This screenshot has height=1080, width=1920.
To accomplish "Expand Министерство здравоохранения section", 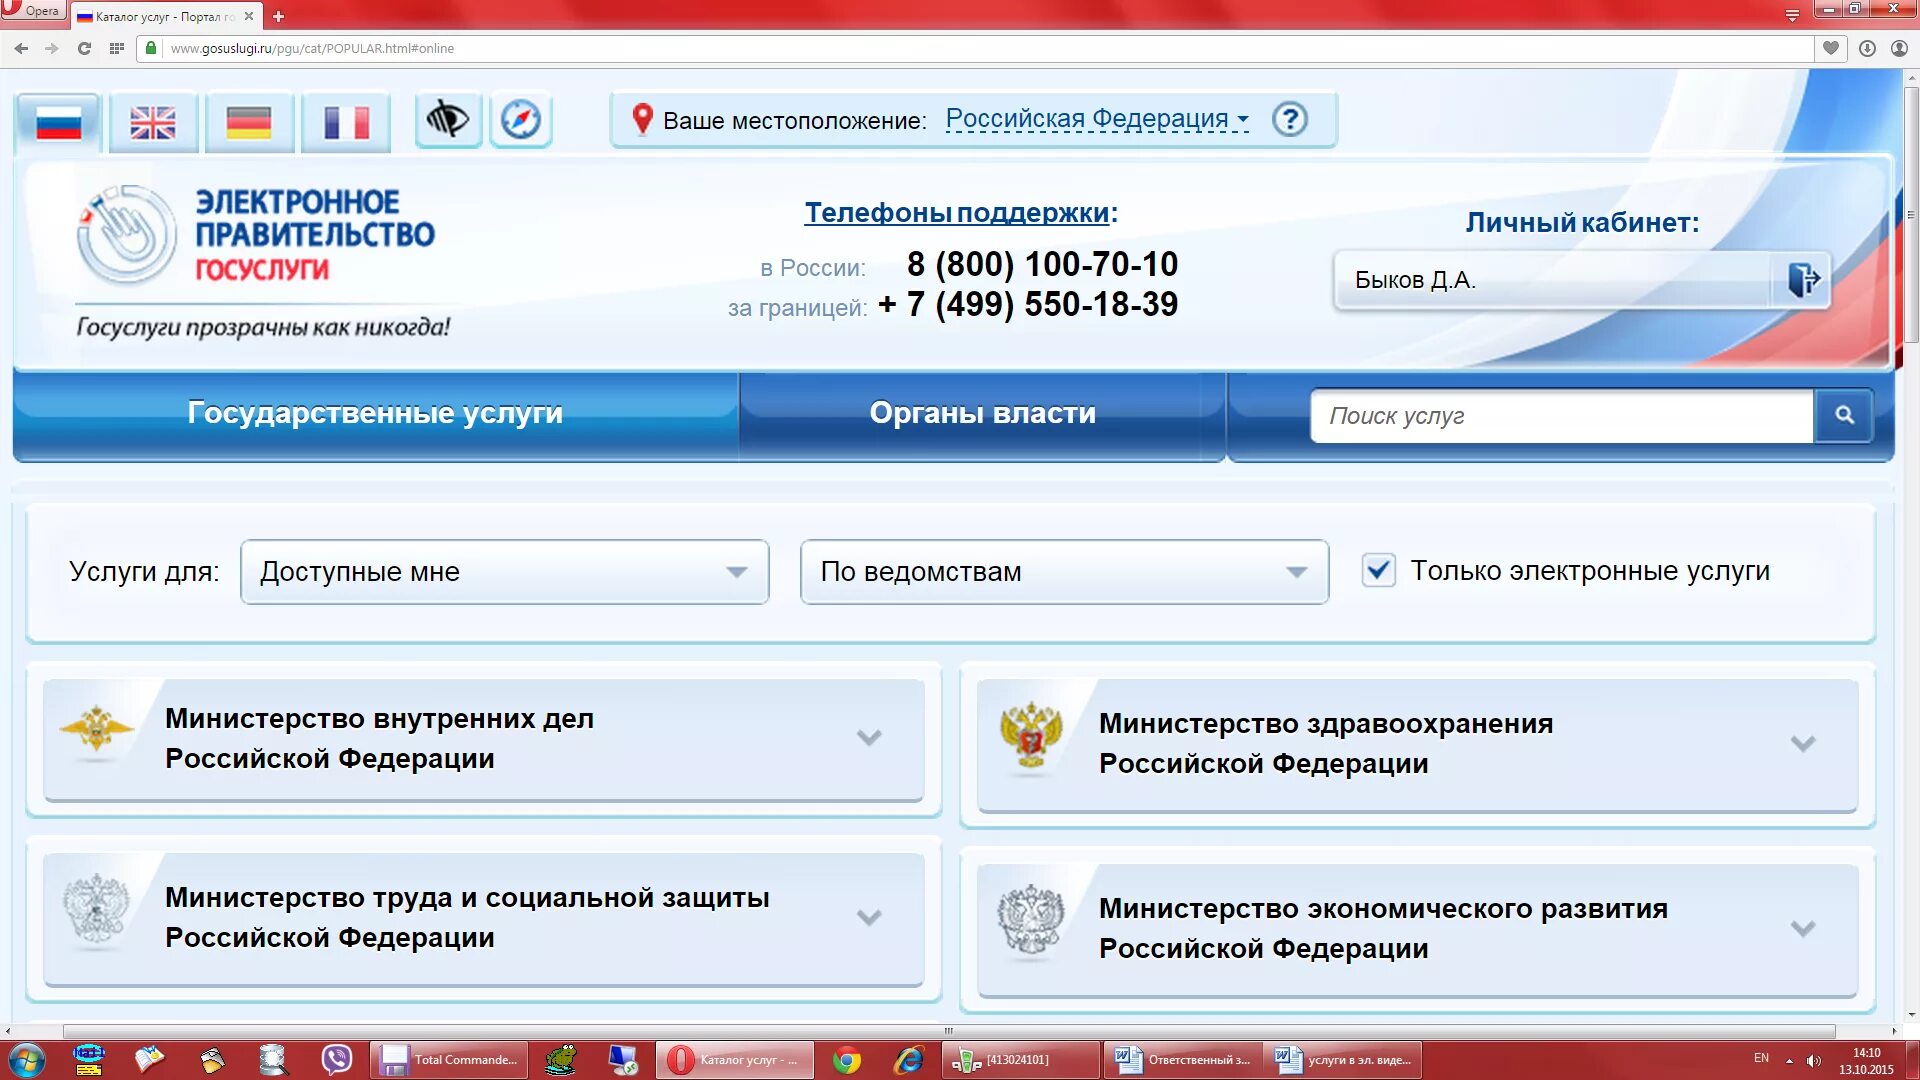I will pyautogui.click(x=1802, y=743).
